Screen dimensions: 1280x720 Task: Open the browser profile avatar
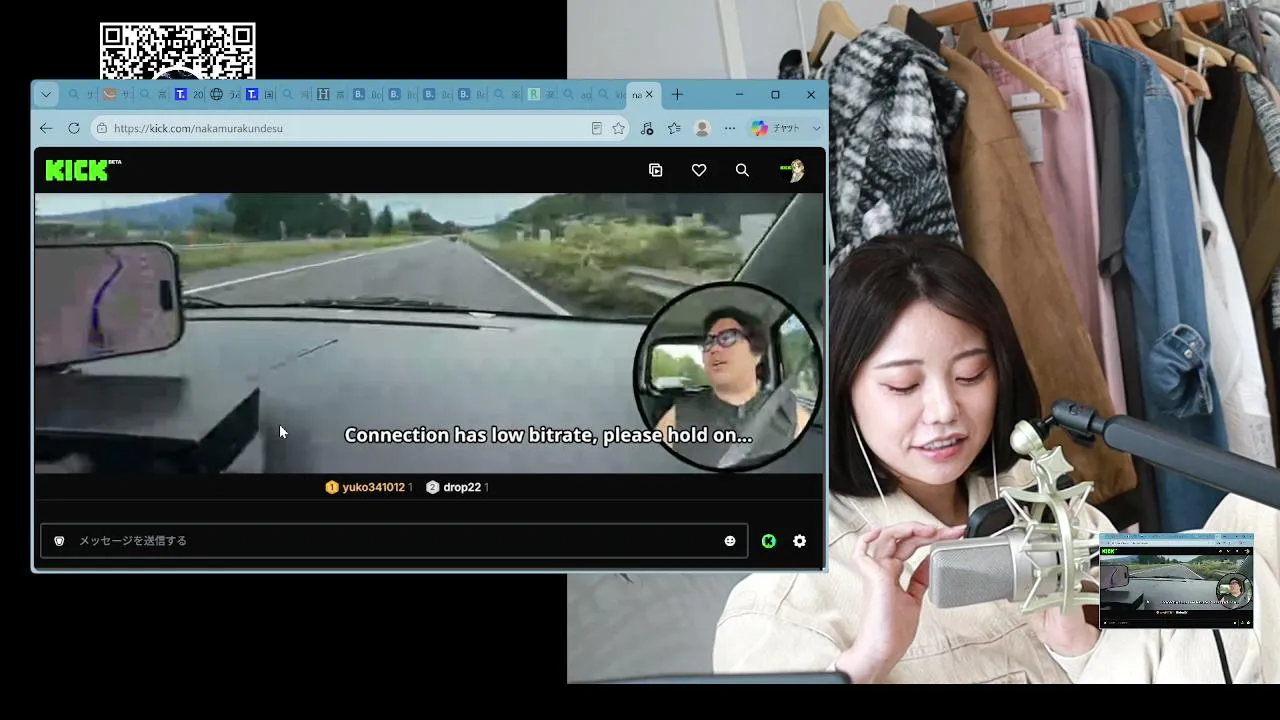pos(702,128)
